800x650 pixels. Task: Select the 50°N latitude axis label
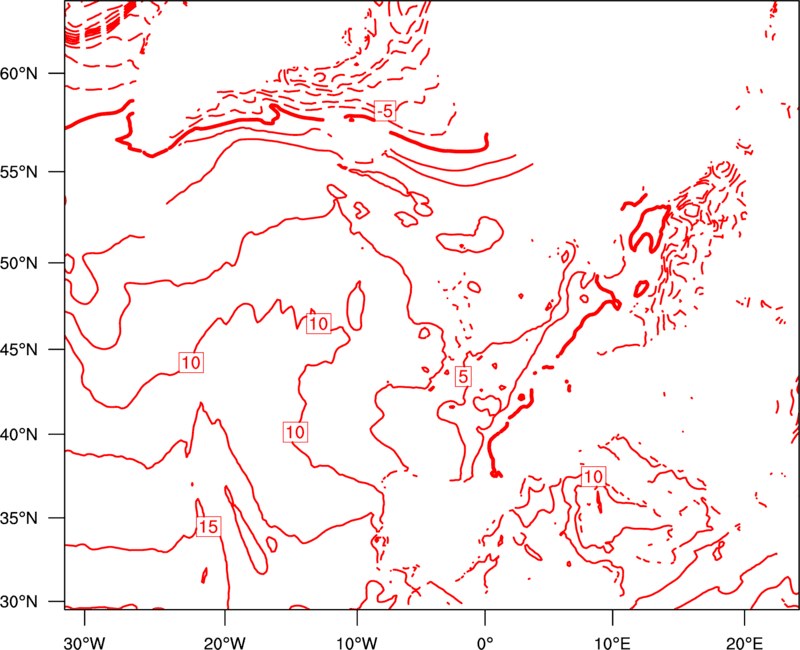pyautogui.click(x=19, y=263)
